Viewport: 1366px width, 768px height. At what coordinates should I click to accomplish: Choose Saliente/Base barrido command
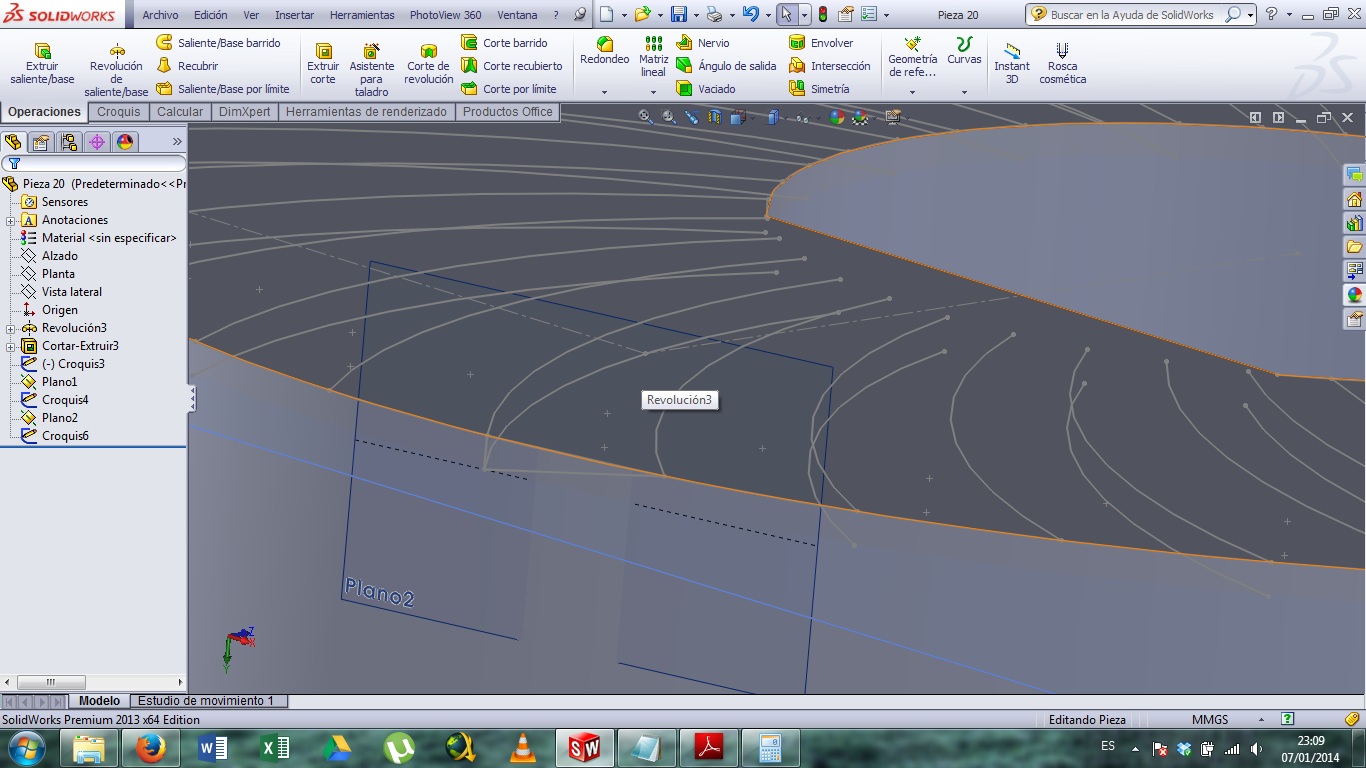(219, 43)
